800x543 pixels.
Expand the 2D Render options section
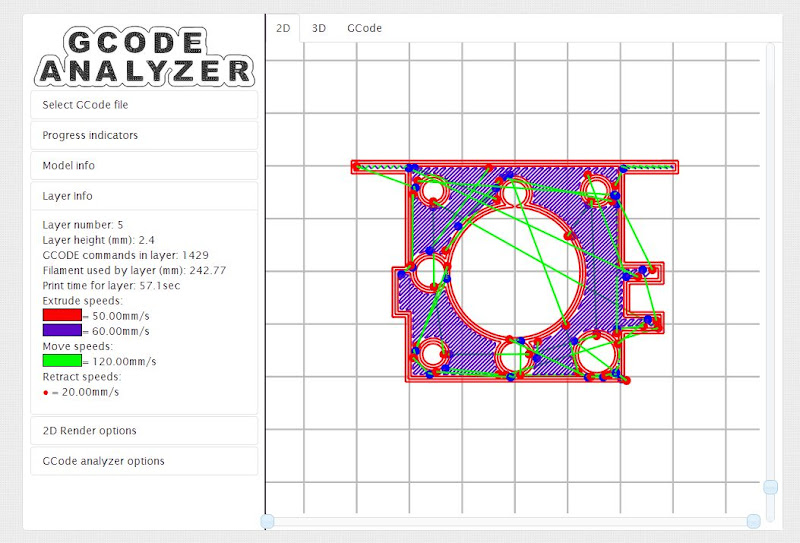point(144,431)
